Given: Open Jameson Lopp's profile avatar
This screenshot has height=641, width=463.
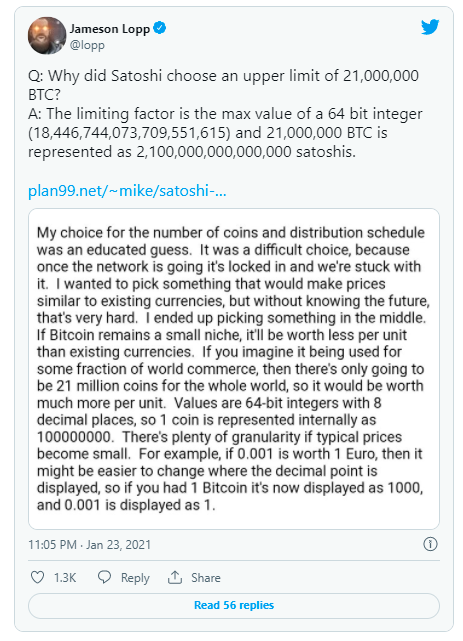Looking at the screenshot, I should pyautogui.click(x=47, y=36).
